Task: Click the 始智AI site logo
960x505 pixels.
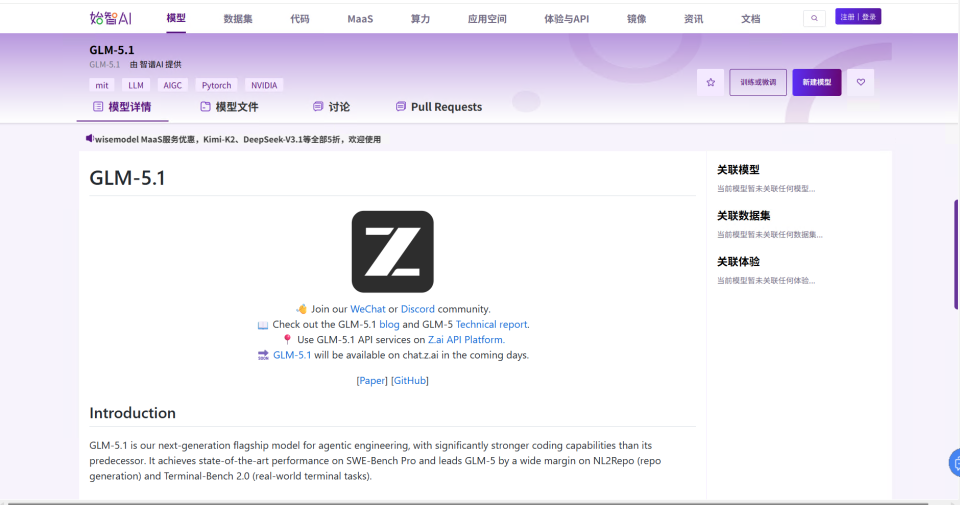Action: [x=111, y=18]
